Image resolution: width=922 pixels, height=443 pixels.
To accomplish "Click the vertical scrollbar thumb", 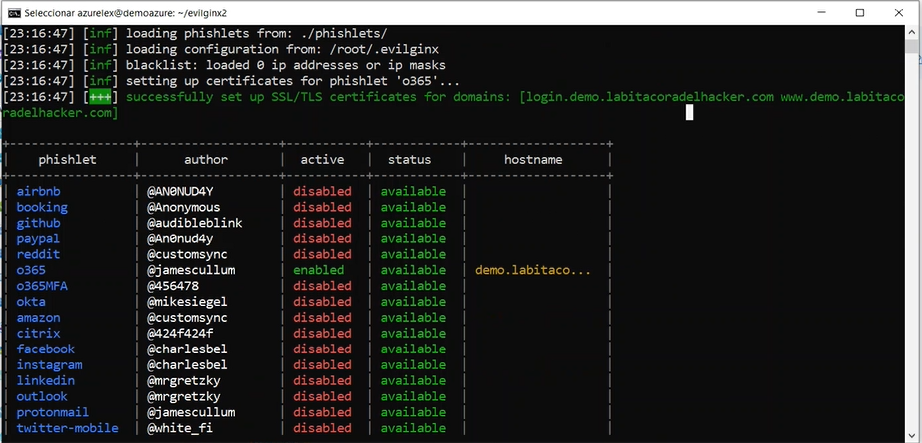I will pos(911,46).
